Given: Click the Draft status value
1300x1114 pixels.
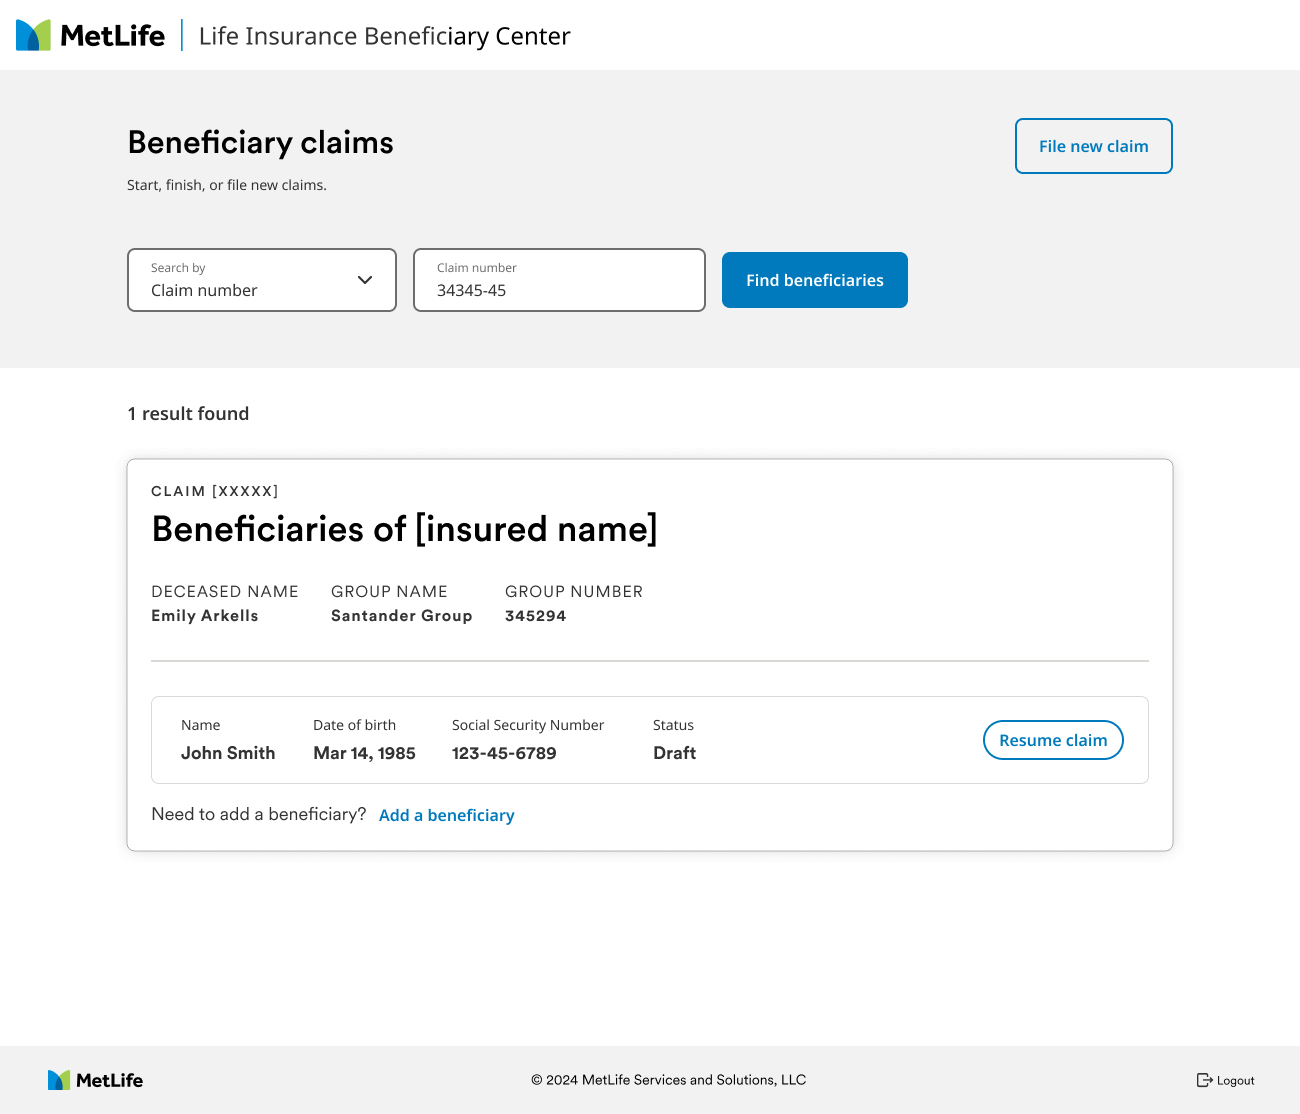Looking at the screenshot, I should [675, 753].
